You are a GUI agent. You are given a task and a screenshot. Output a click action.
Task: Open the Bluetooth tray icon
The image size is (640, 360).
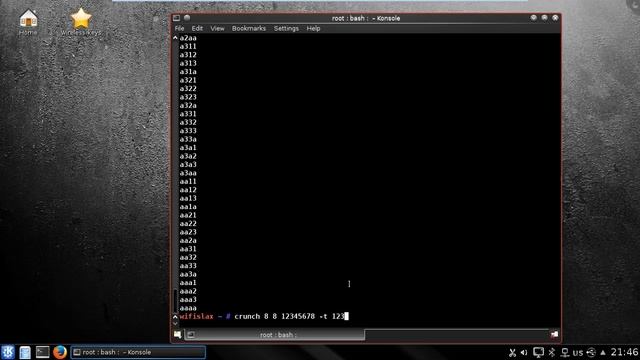(x=552, y=353)
